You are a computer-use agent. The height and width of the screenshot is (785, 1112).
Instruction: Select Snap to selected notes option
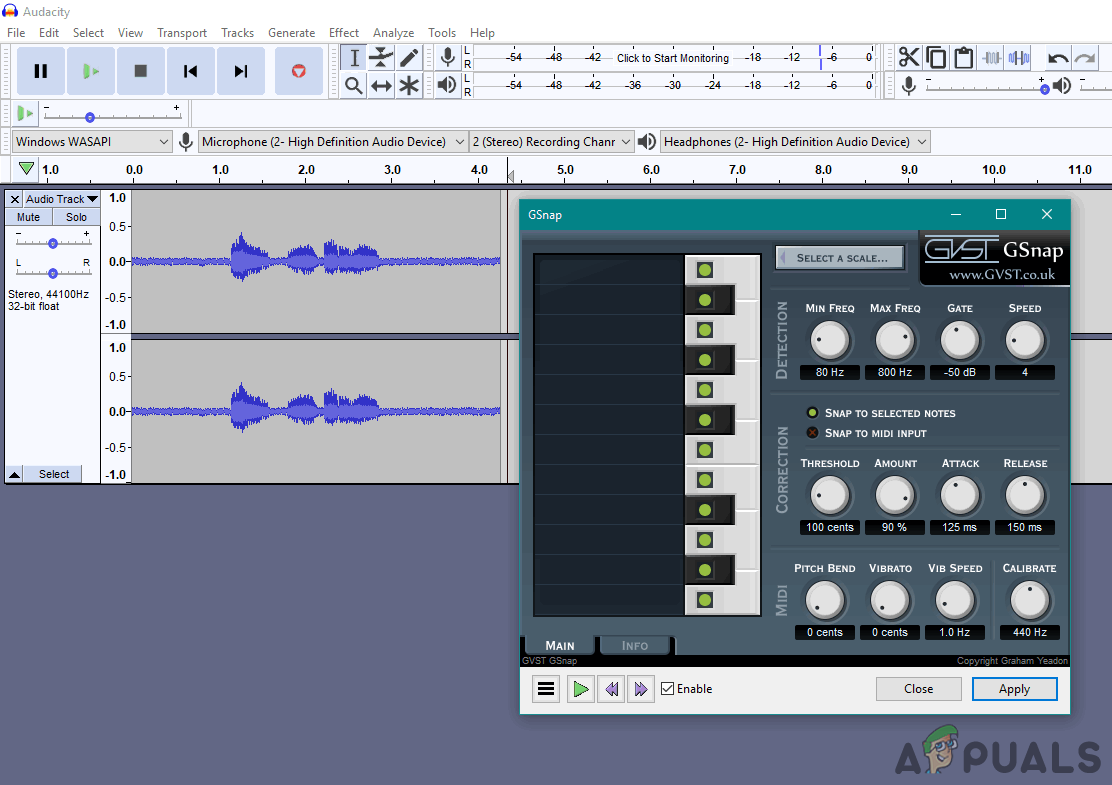[813, 413]
